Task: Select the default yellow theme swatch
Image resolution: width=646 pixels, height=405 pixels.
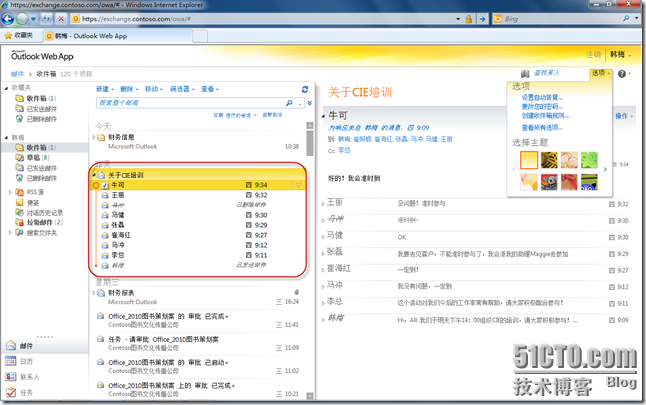Action: pos(529,160)
